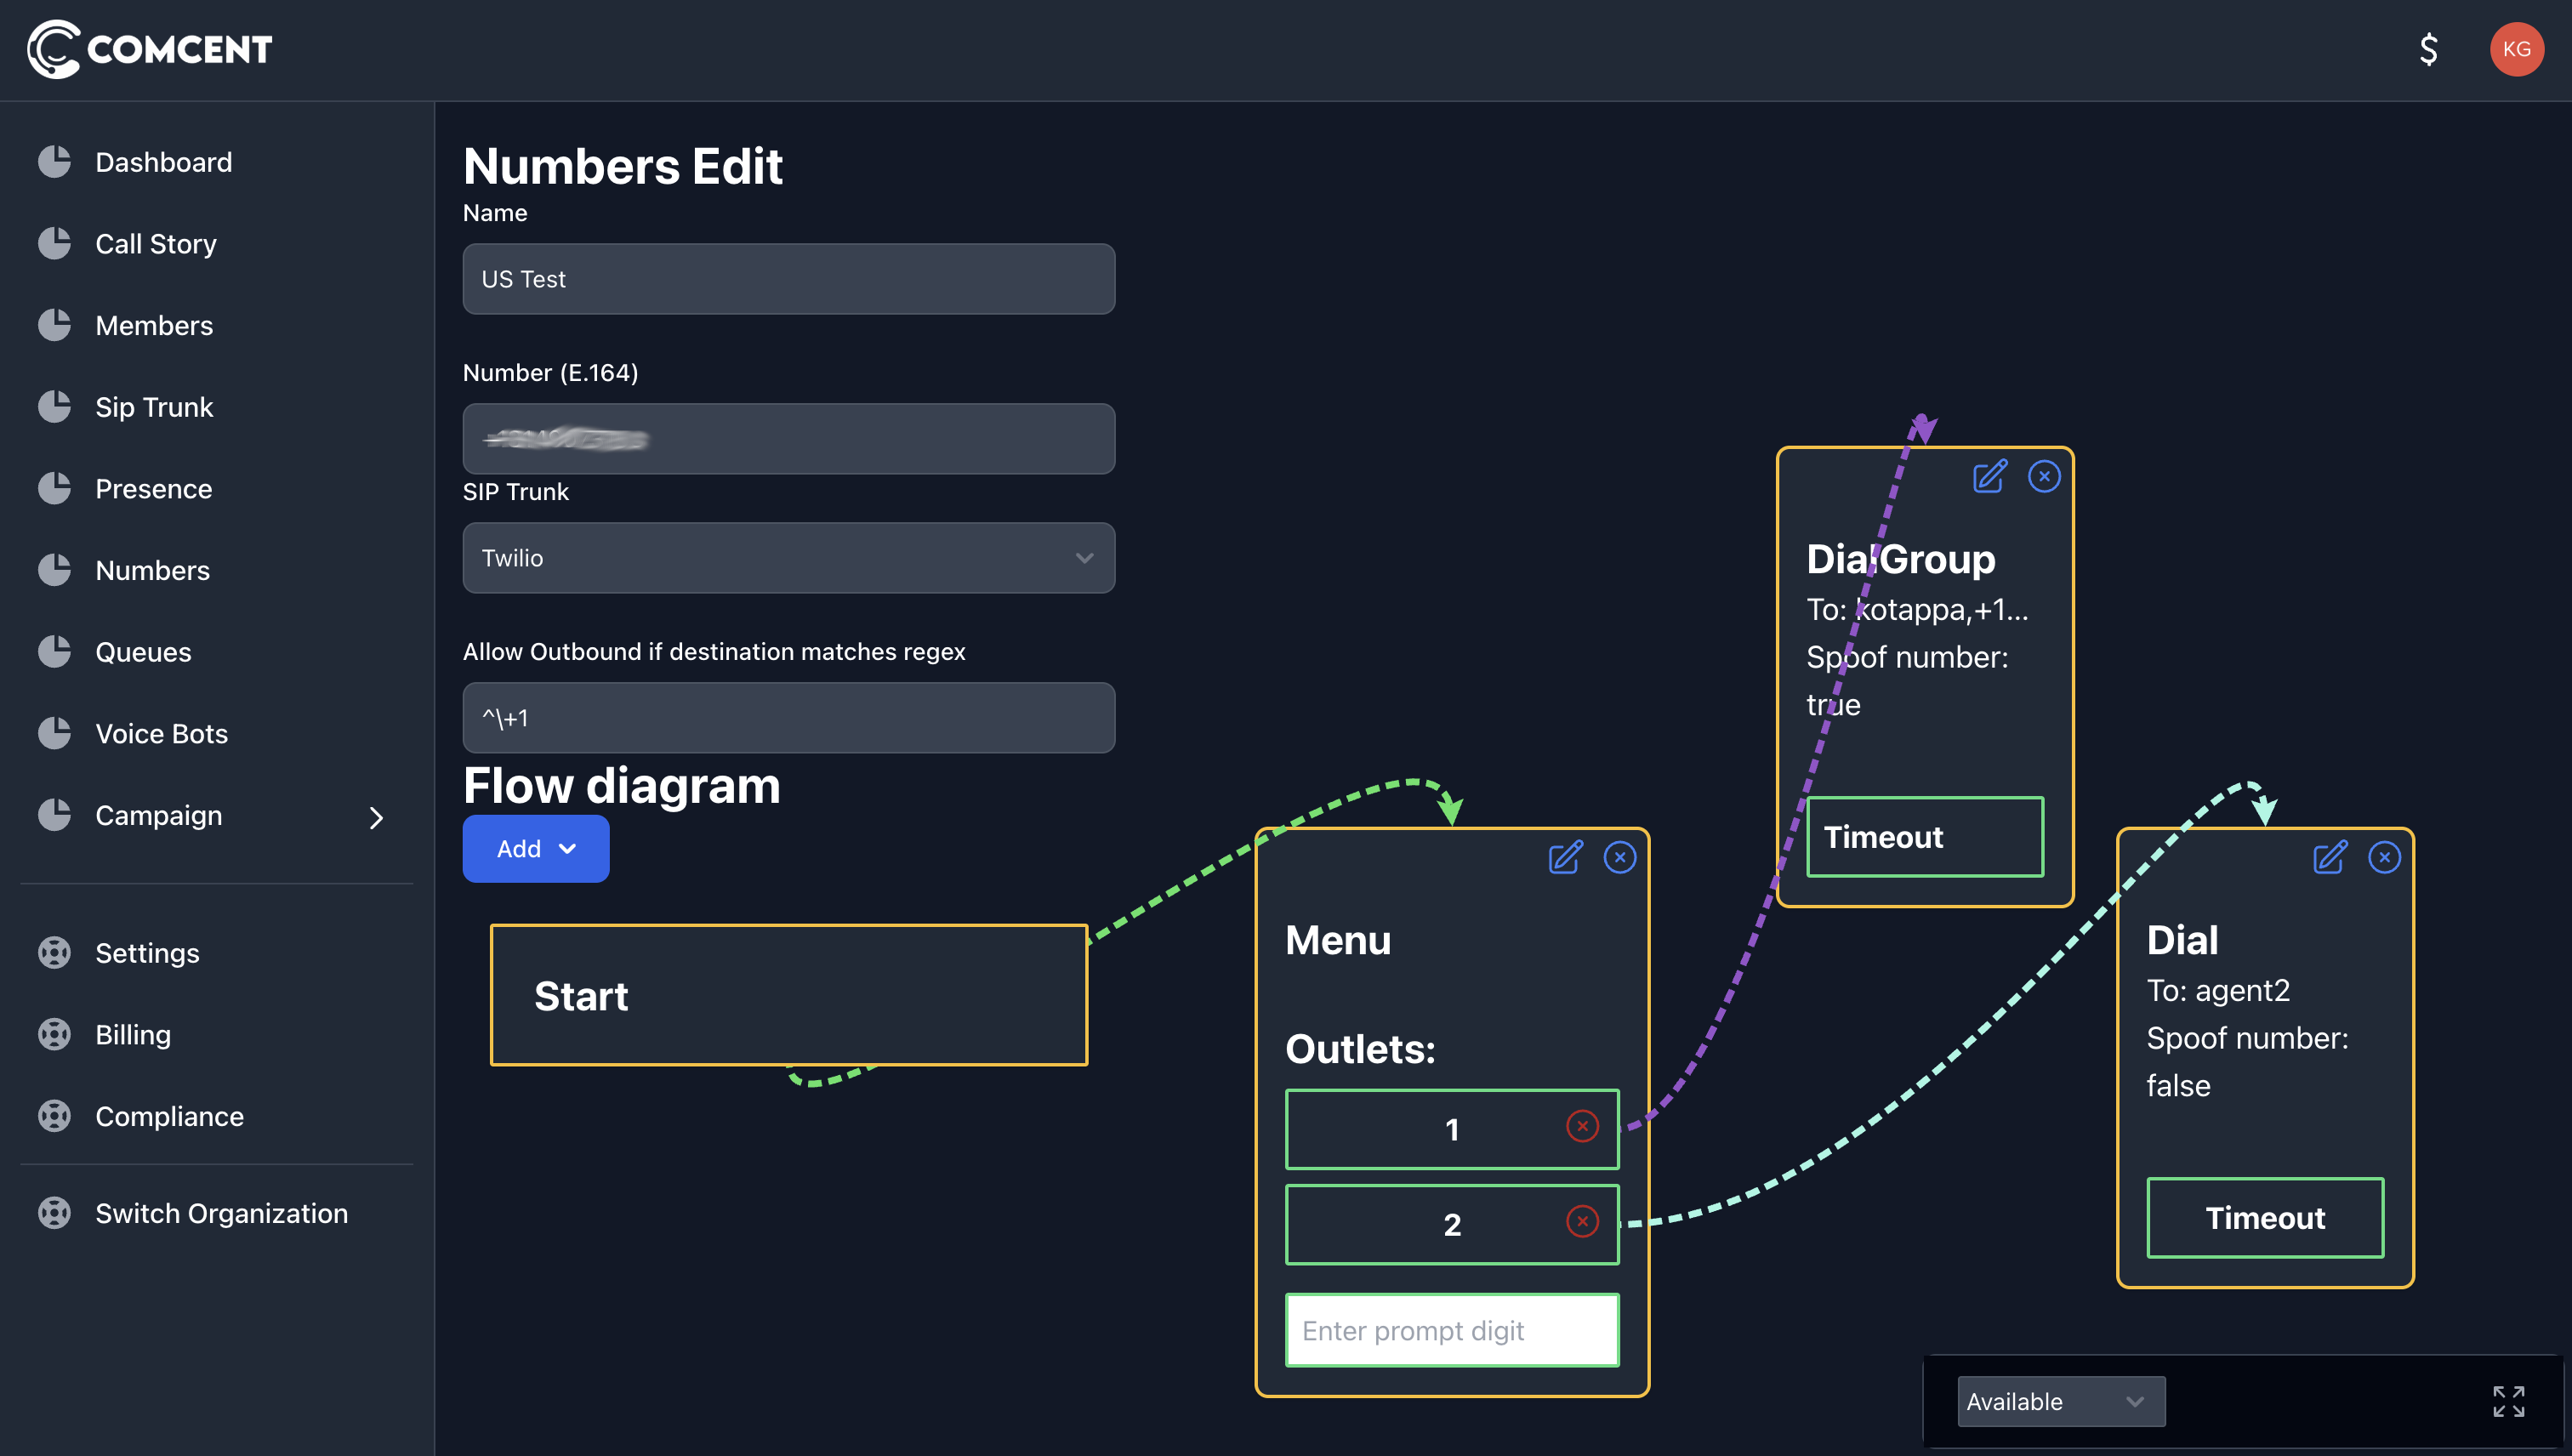This screenshot has width=2572, height=1456.
Task: Click the Queues sidebar icon
Action: click(x=55, y=652)
